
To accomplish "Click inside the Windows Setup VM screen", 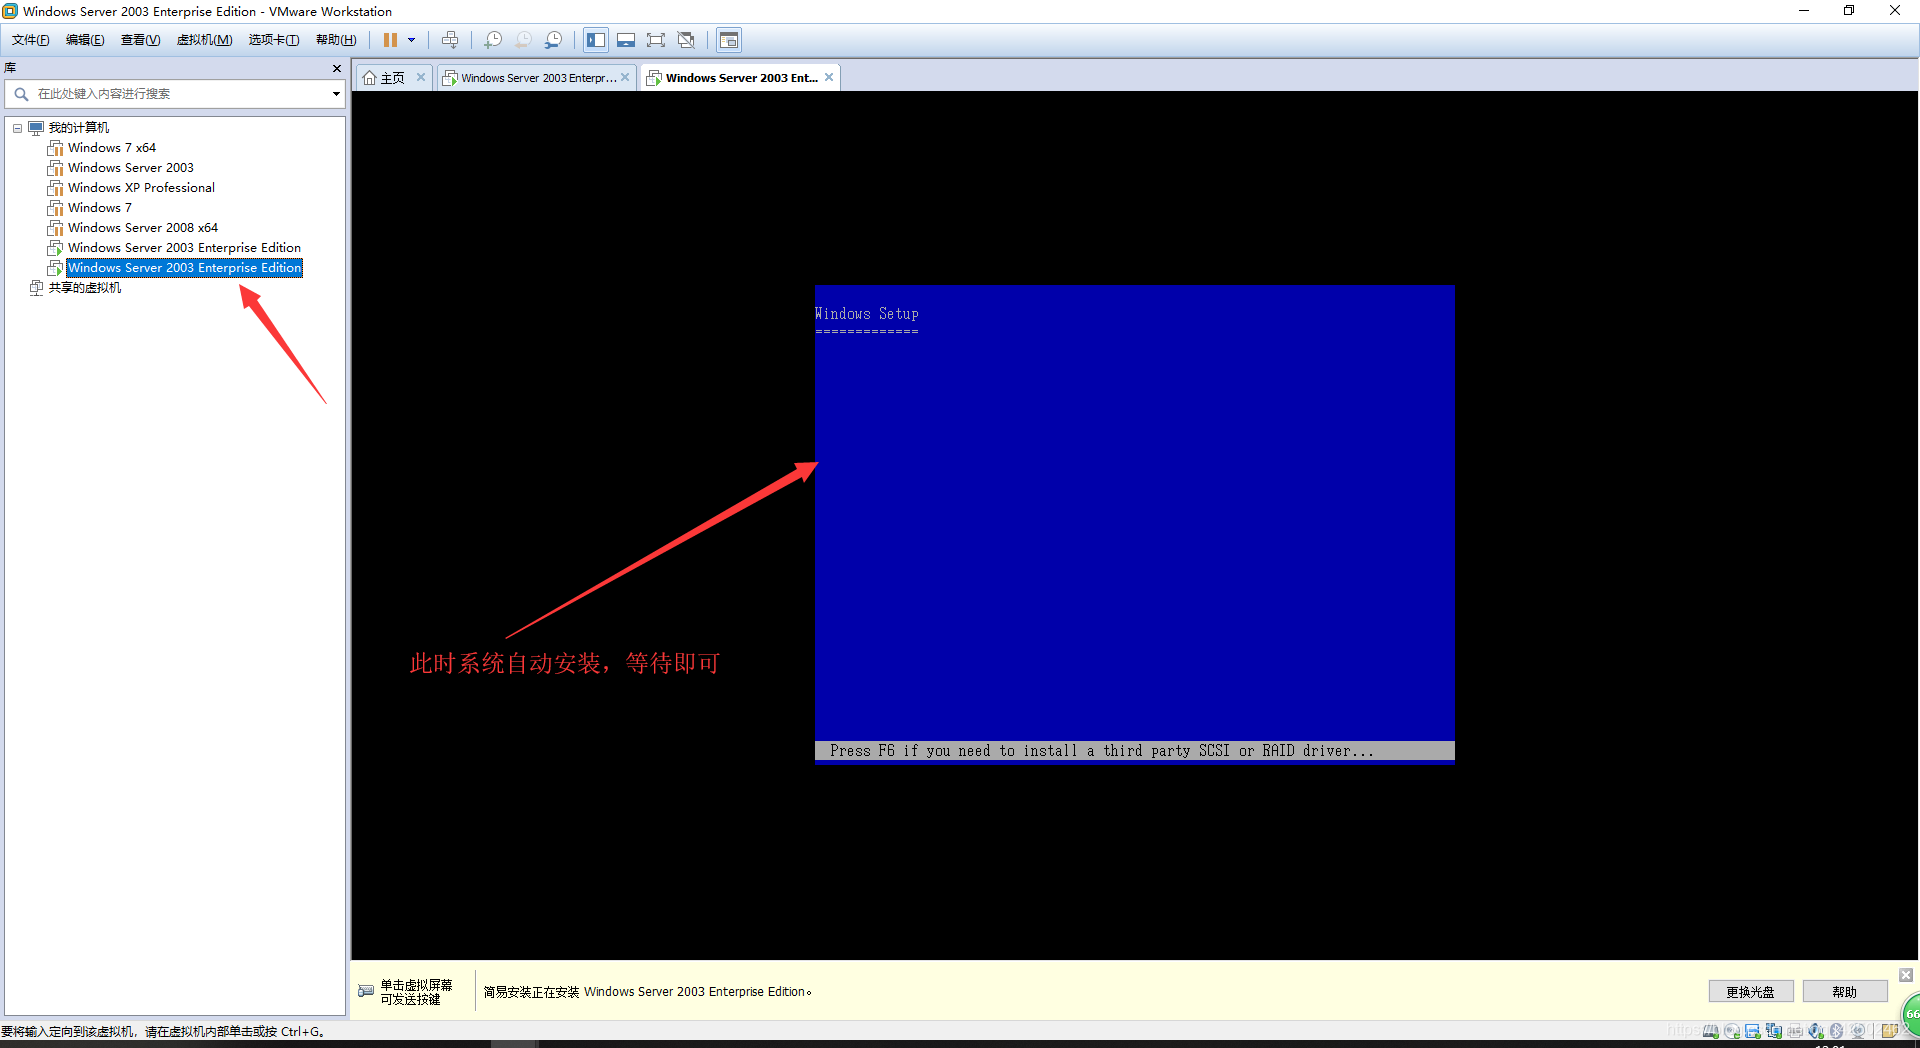I will pos(1135,525).
